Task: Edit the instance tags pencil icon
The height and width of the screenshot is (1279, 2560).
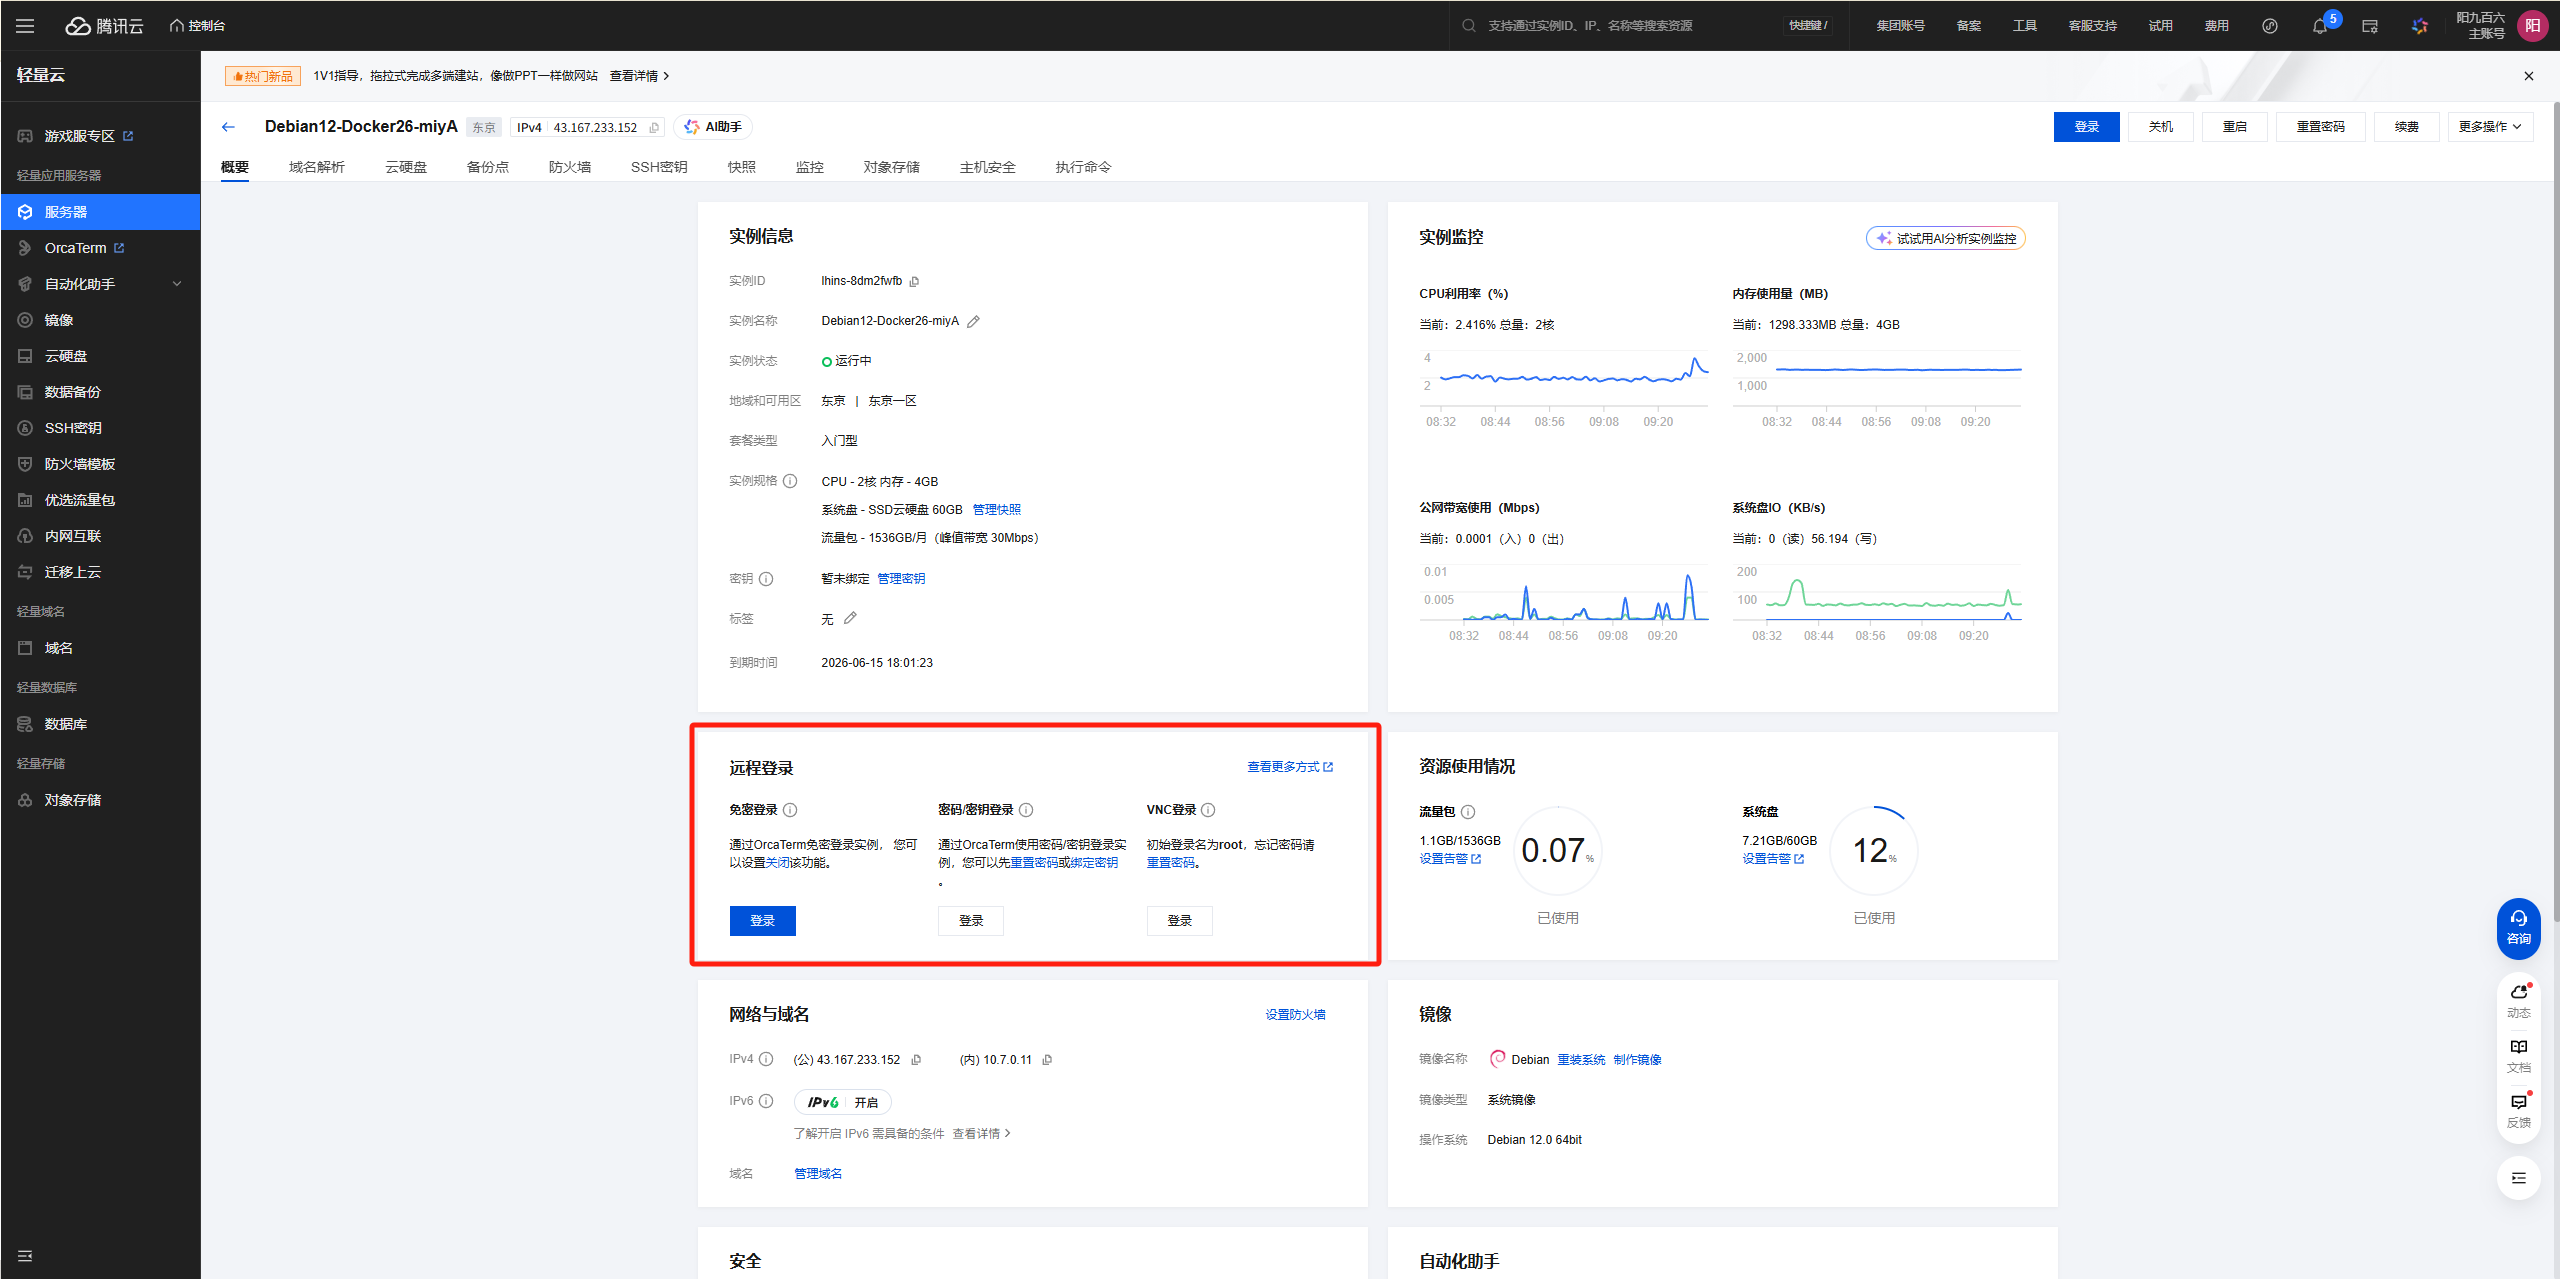Action: [850, 619]
